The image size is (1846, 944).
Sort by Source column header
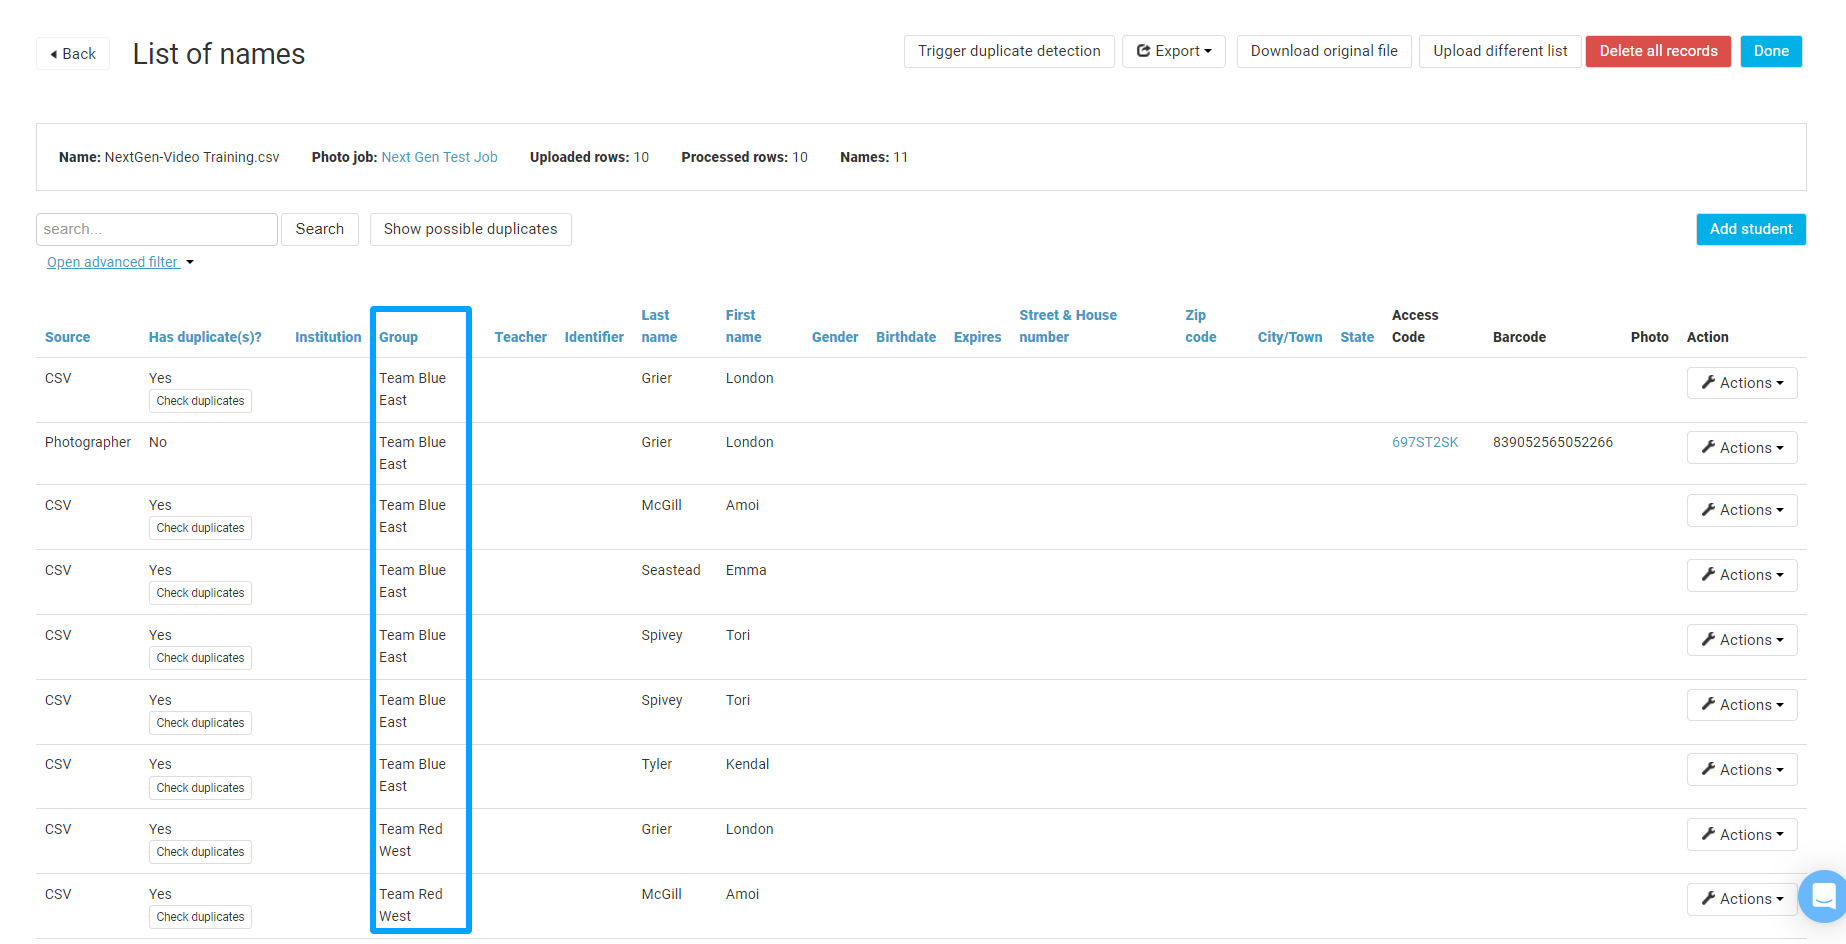(x=67, y=337)
